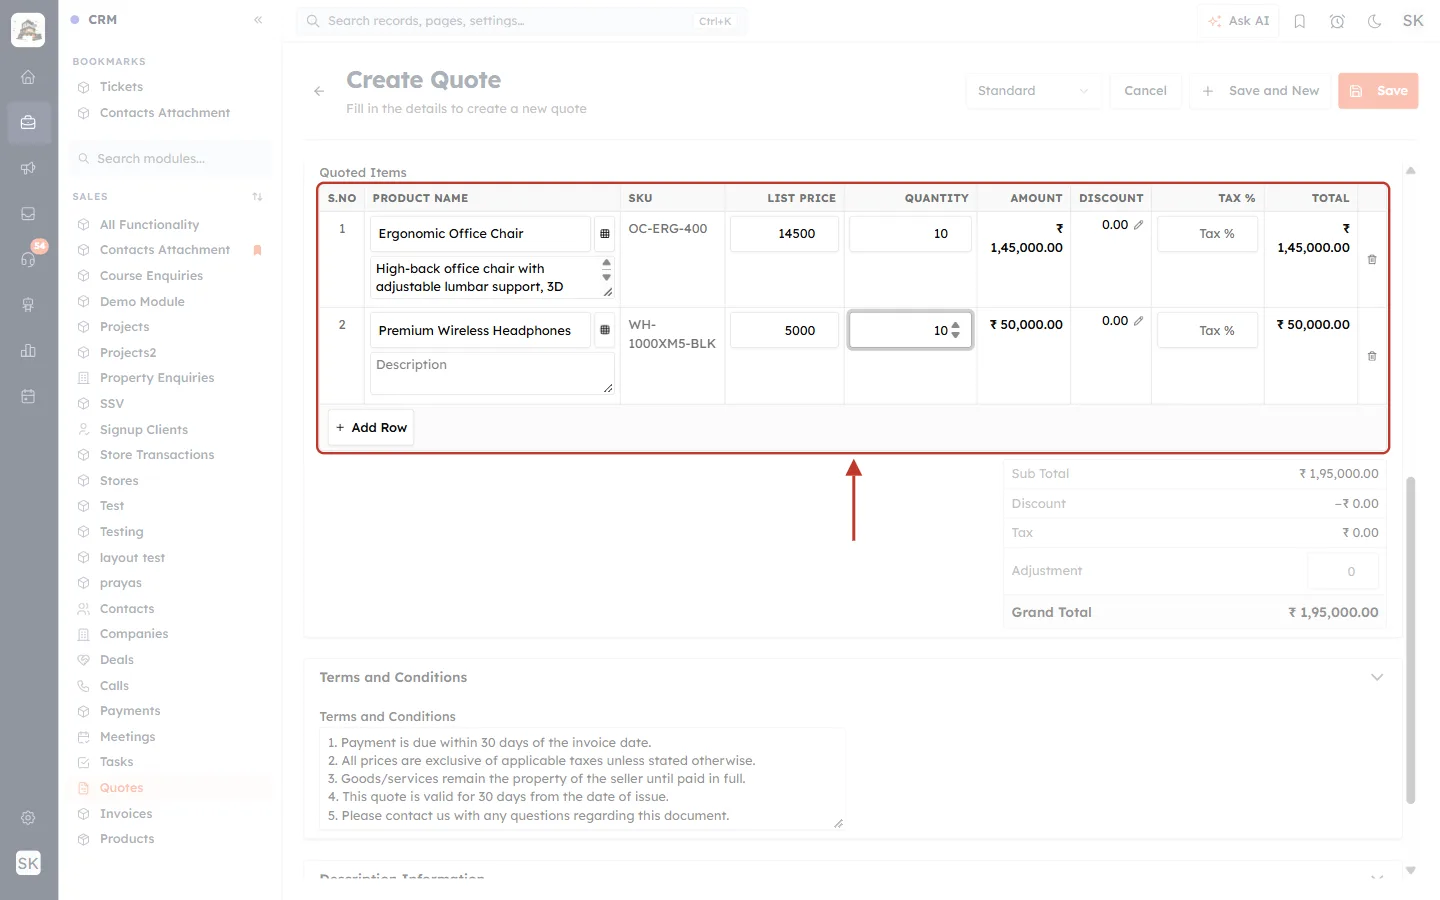1440x900 pixels.
Task: Click Save and New
Action: pos(1260,91)
